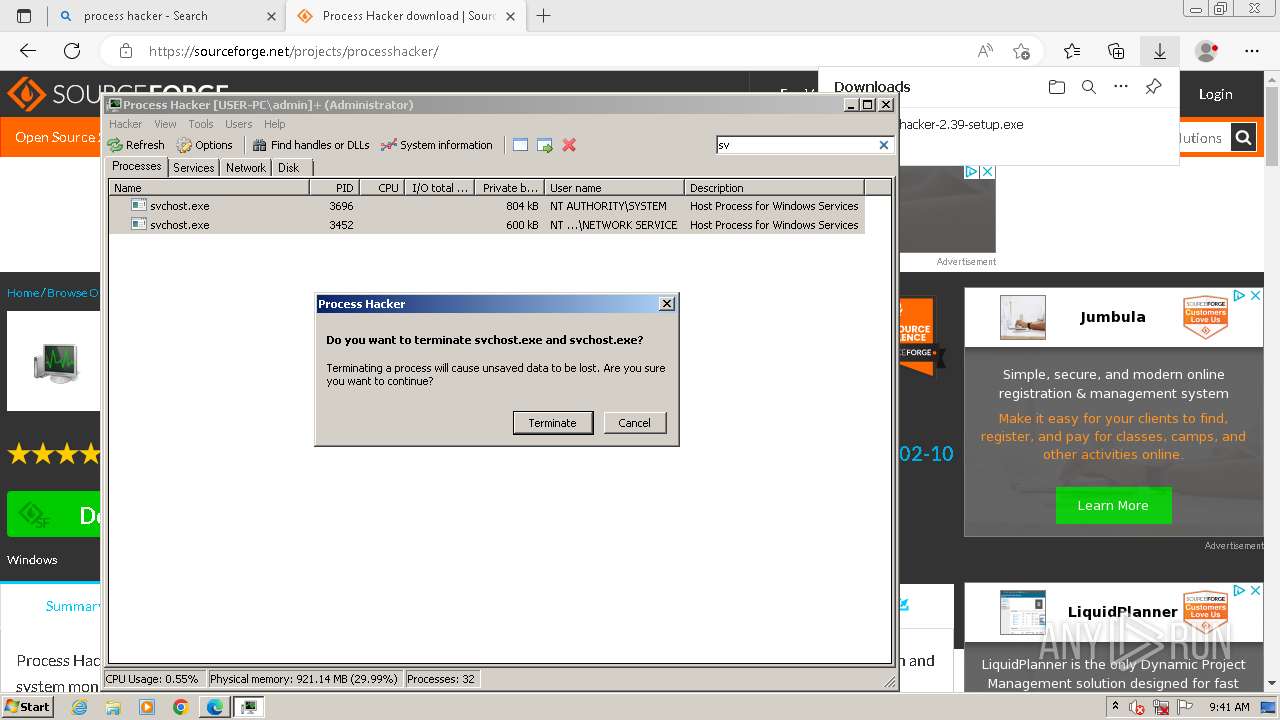Click the browser address bar URL
Viewport: 1280px width, 720px height.
[x=293, y=51]
